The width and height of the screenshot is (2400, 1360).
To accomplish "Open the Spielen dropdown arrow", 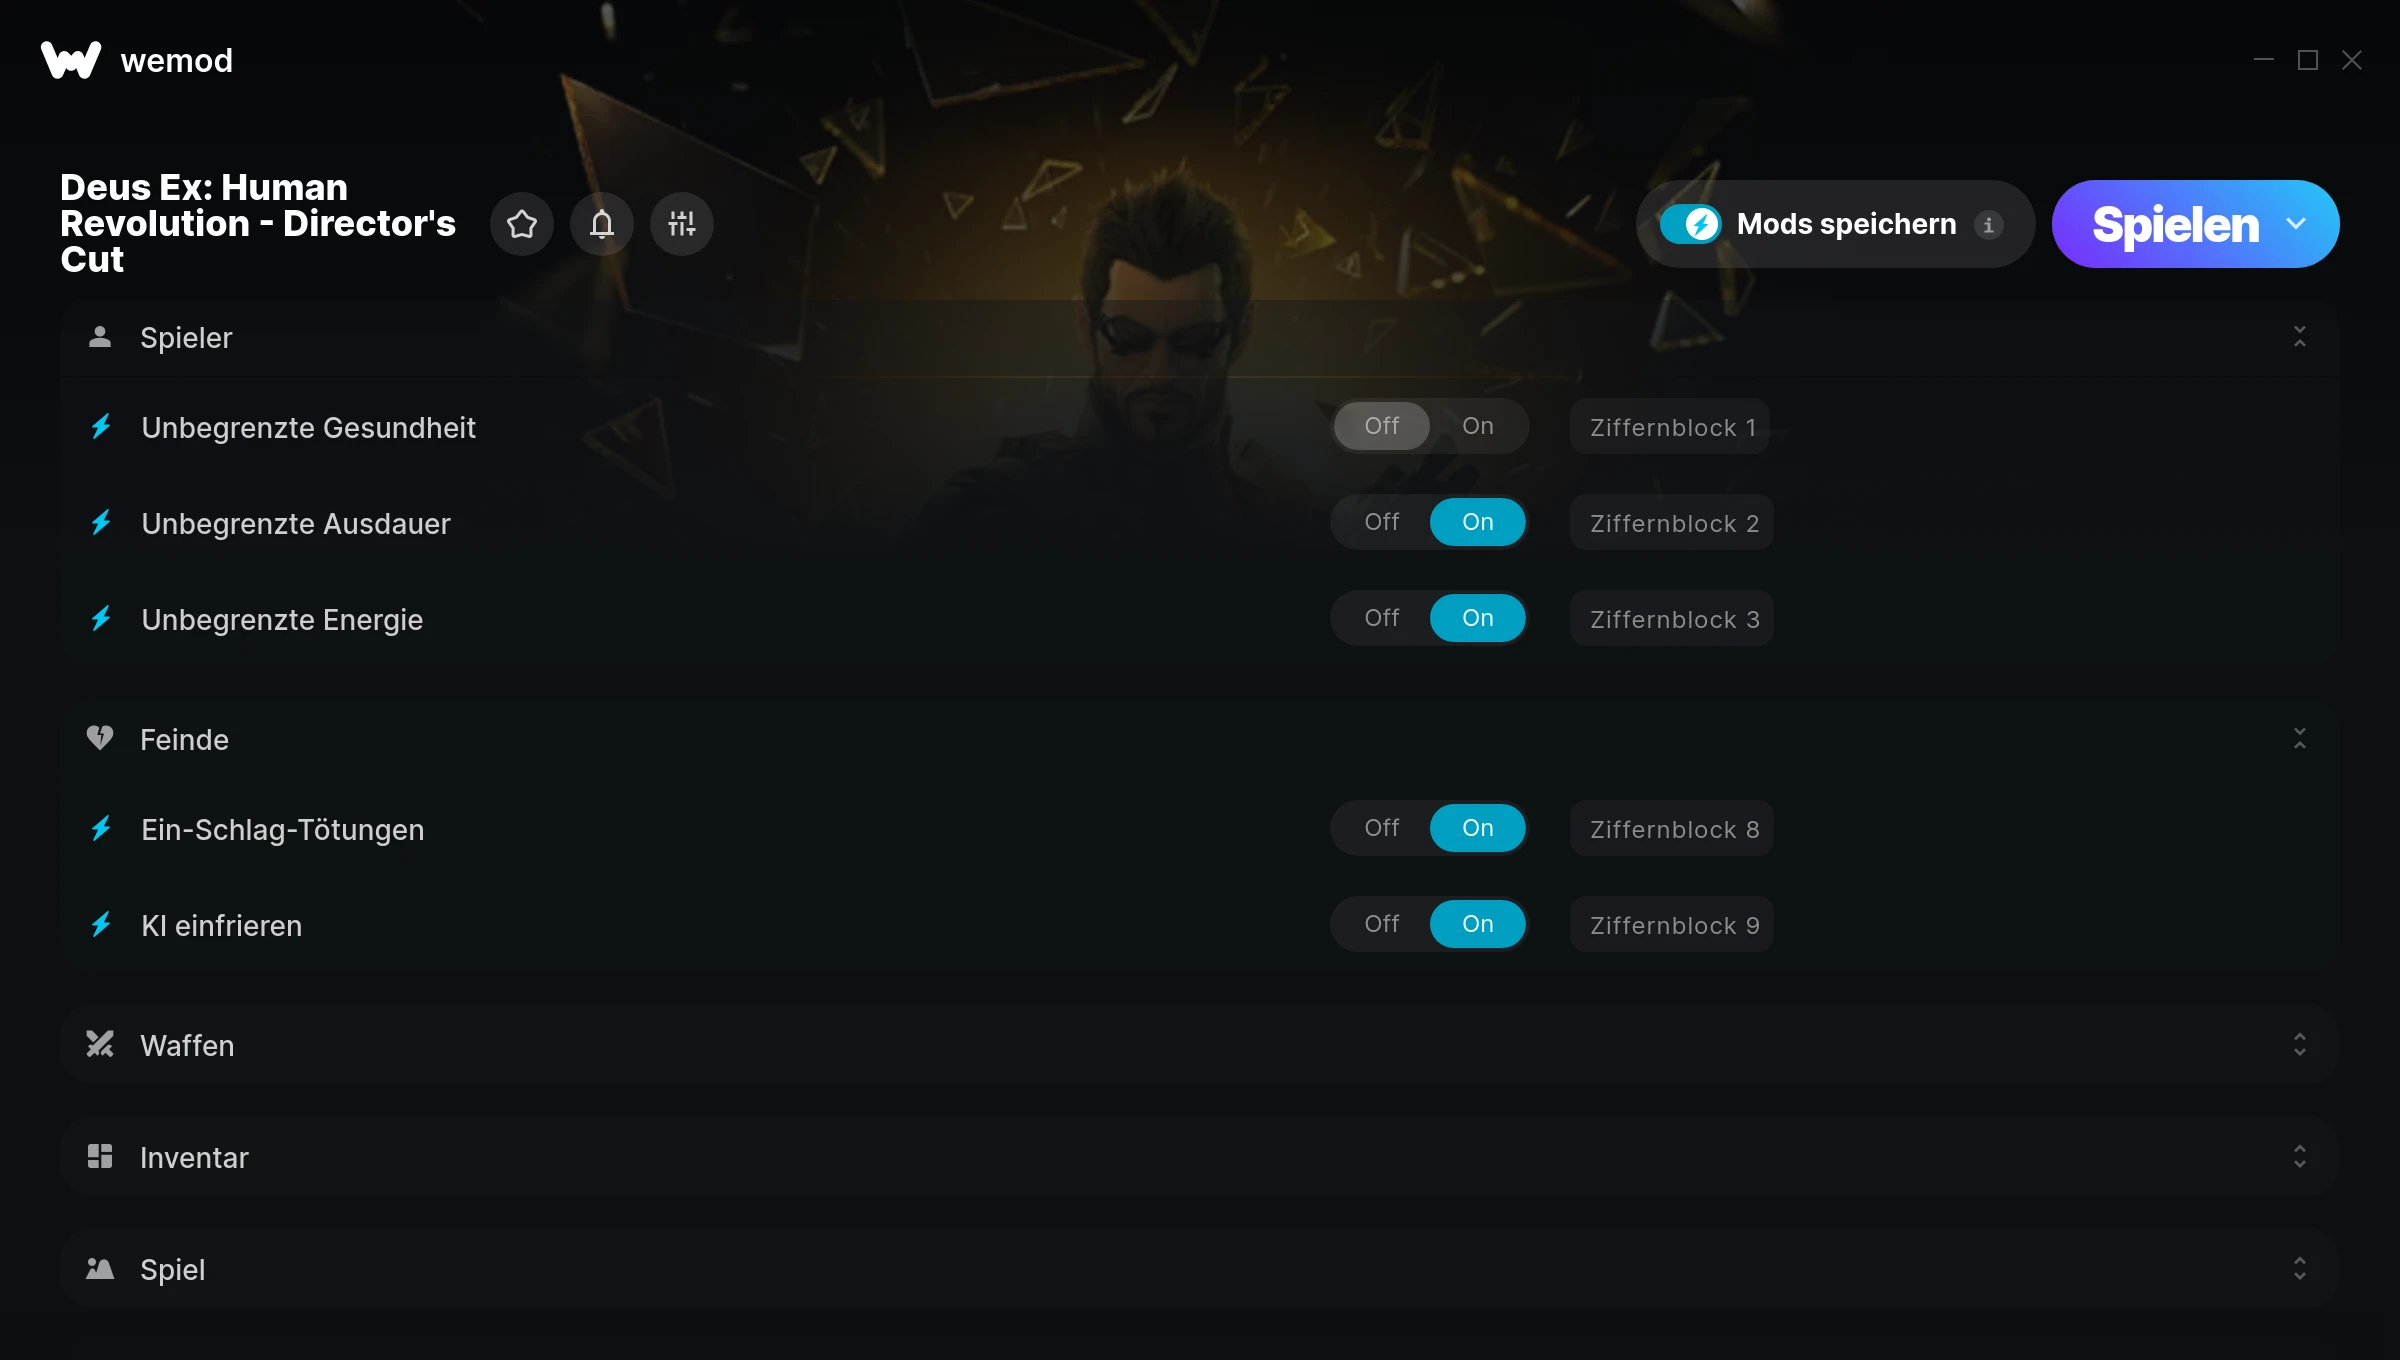I will 2296,224.
